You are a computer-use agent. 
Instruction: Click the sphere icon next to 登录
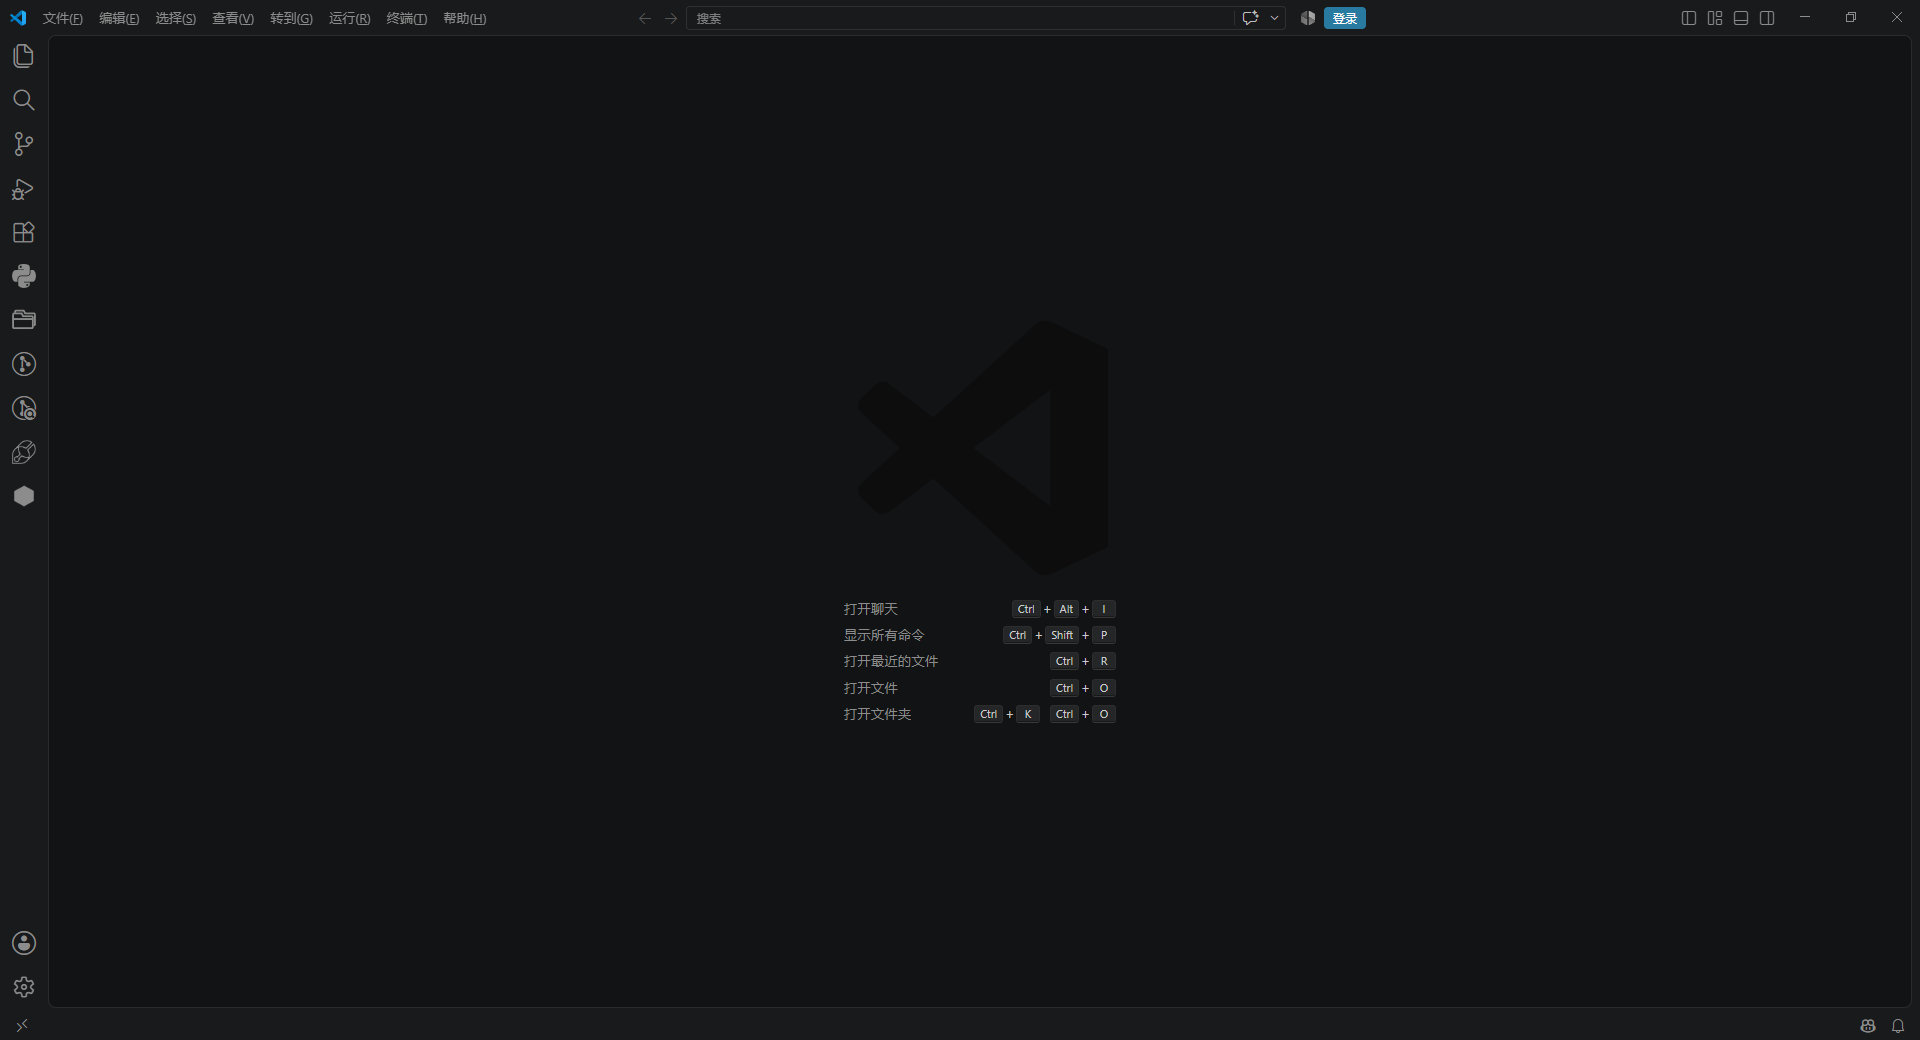click(x=1308, y=18)
